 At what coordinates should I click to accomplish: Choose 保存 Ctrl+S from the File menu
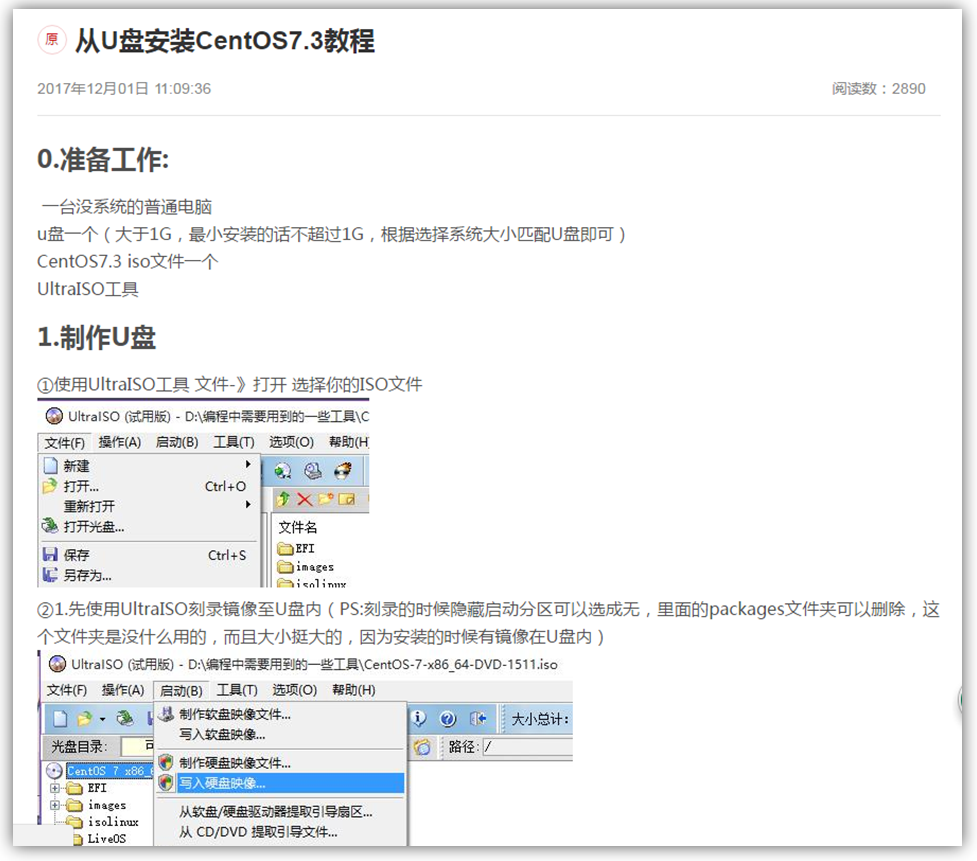coord(150,554)
